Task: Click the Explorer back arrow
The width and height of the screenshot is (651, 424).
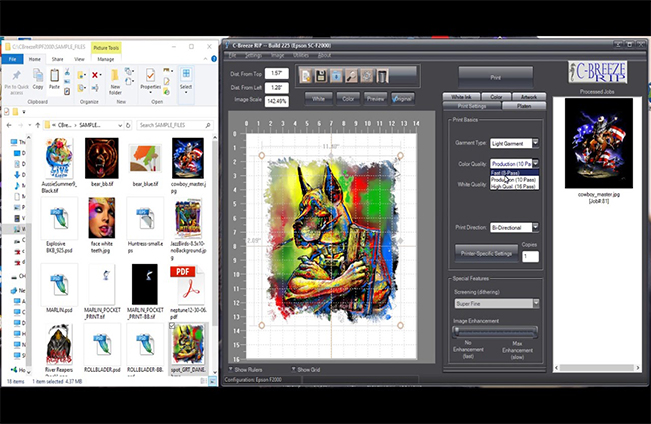Action: (9, 125)
